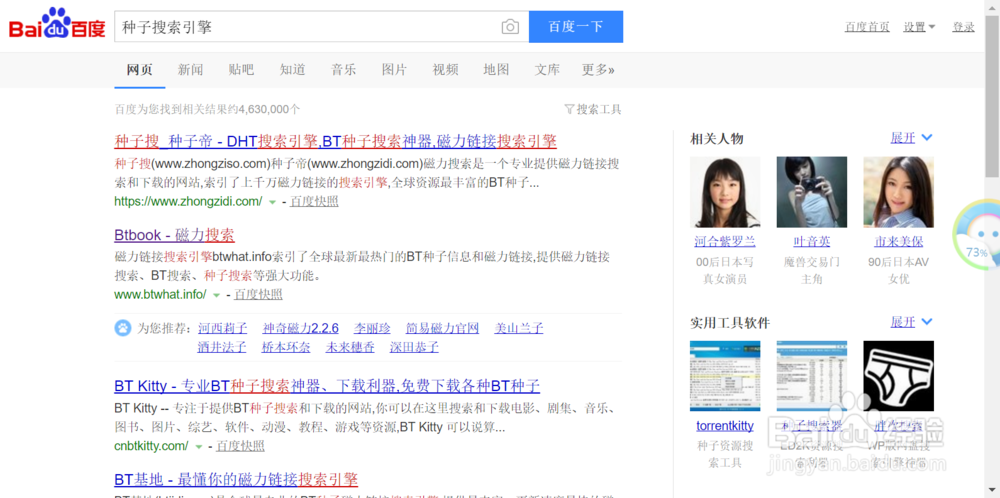Click recommended link 神奇磁力2.2.6

[300, 329]
